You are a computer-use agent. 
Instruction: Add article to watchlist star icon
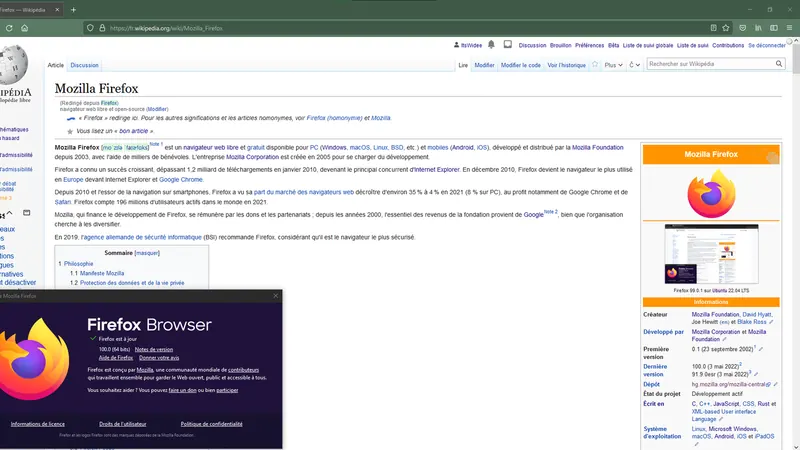(595, 65)
